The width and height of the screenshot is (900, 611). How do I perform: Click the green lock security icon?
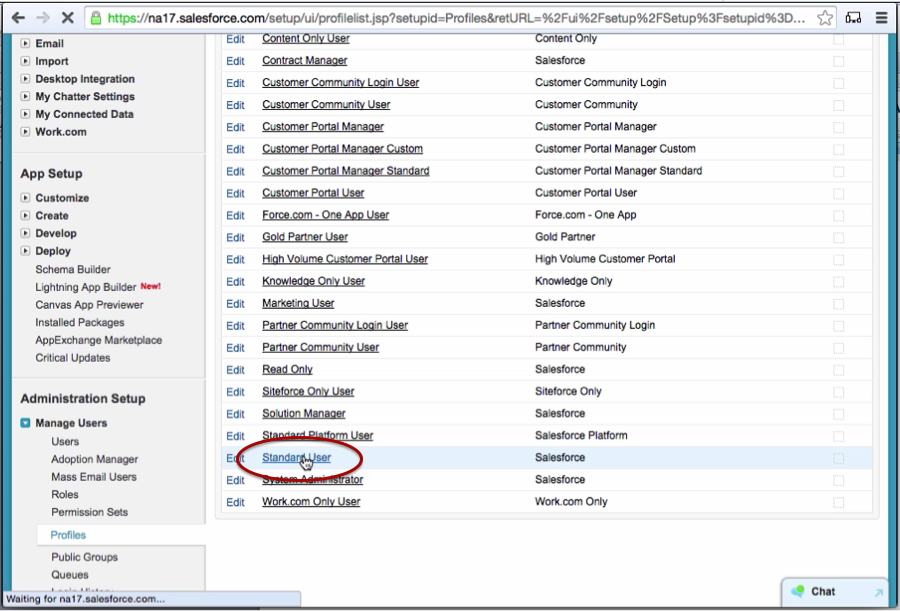point(96,18)
